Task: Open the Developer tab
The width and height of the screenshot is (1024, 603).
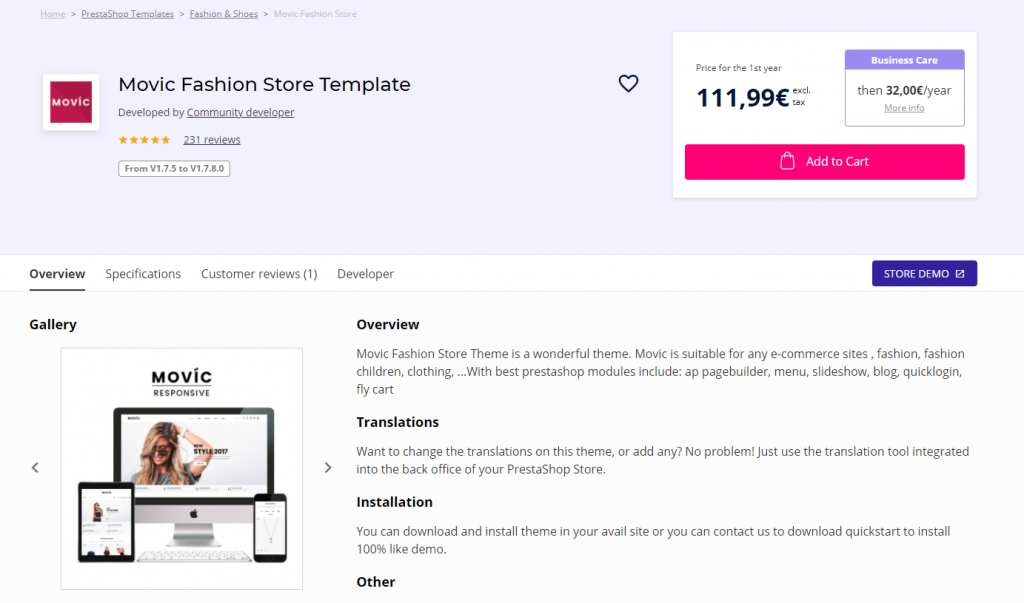Action: [x=365, y=274]
